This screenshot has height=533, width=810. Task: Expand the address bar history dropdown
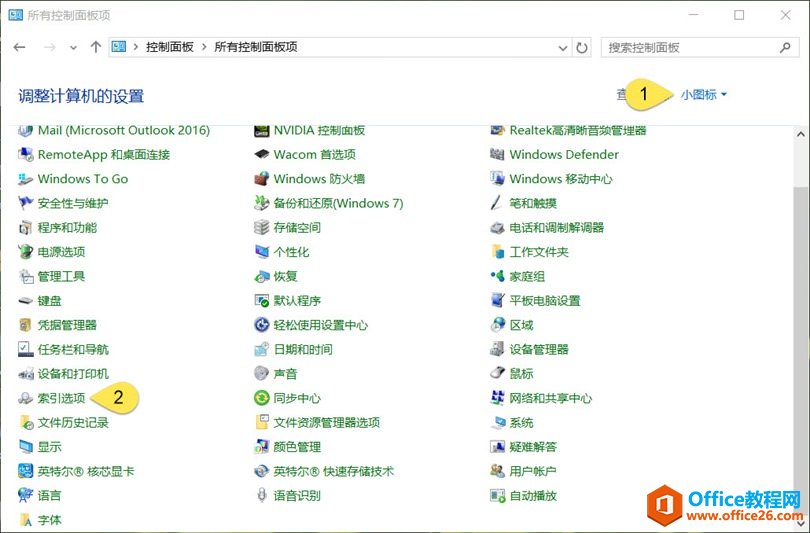tap(563, 48)
